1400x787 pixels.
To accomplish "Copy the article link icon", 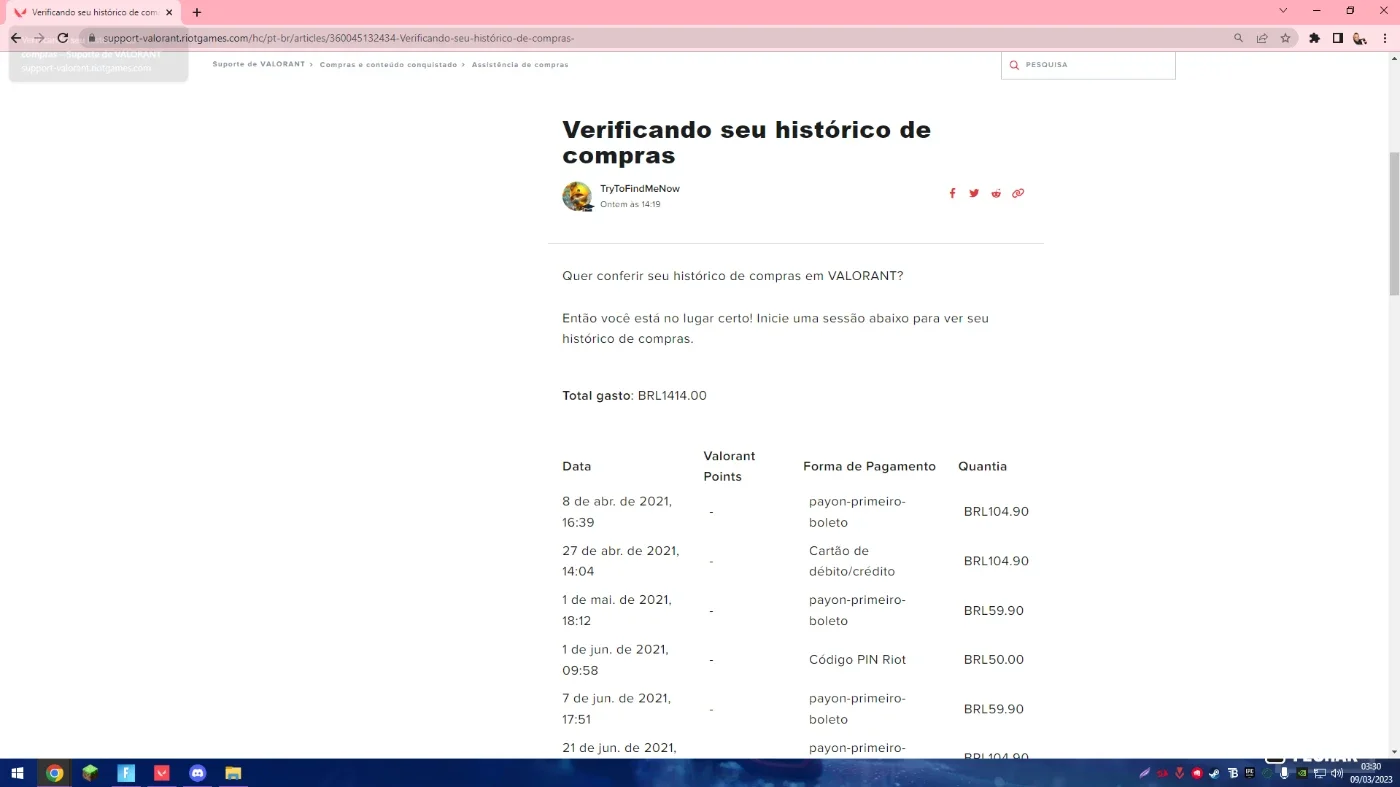I will 1018,193.
